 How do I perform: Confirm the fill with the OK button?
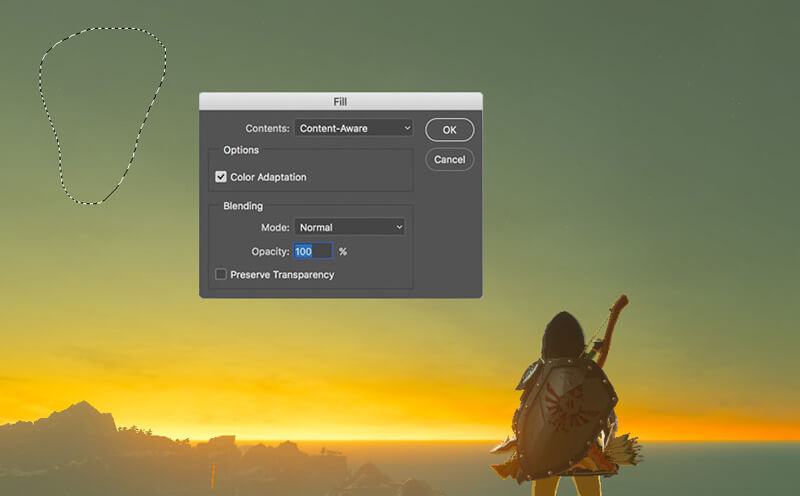tap(449, 130)
